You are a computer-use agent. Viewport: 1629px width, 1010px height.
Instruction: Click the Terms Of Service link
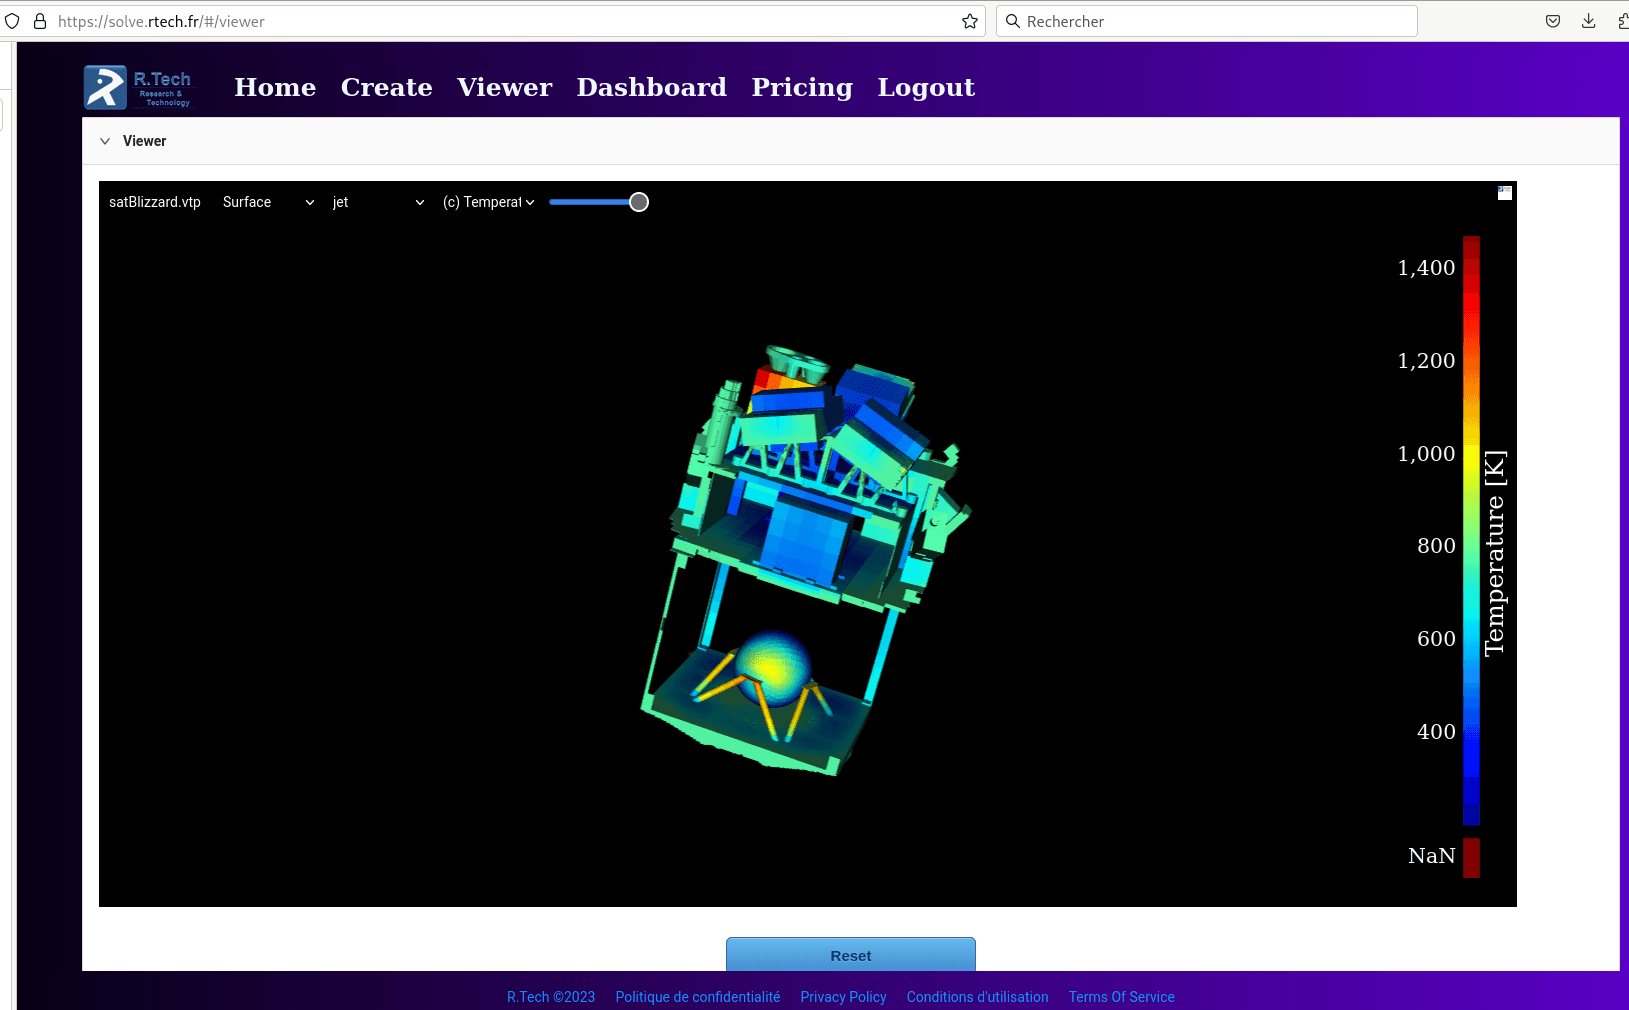pyautogui.click(x=1121, y=996)
